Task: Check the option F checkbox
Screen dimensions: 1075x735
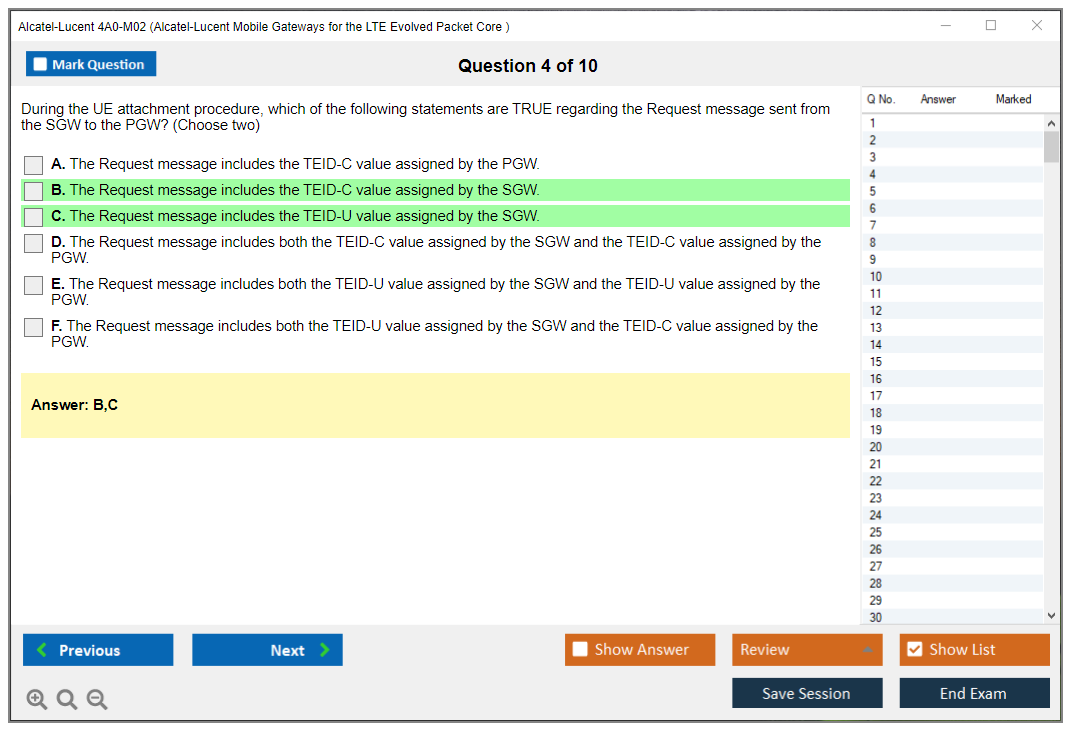Action: [x=34, y=327]
